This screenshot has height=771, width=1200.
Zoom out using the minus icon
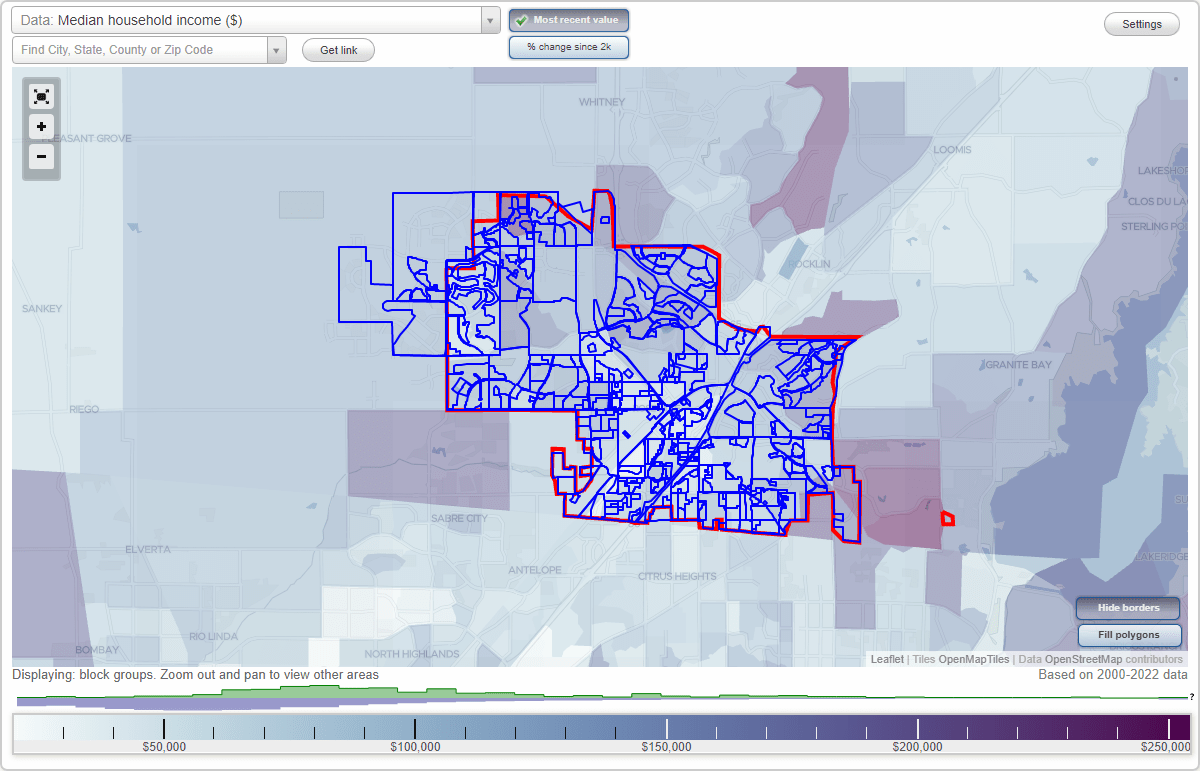click(x=41, y=156)
